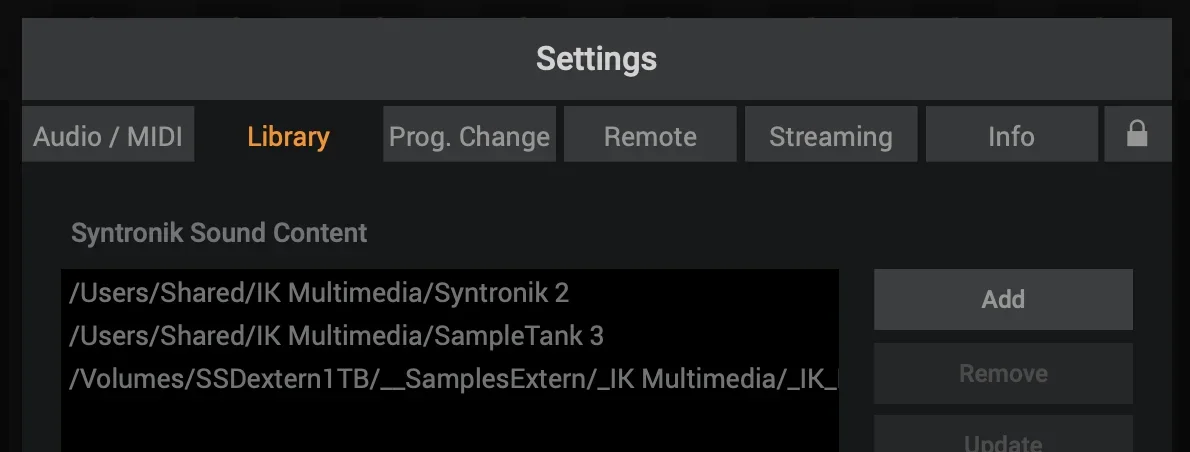Choose the SSDextern1TB volume path entry
This screenshot has height=452, width=1190.
pos(450,379)
